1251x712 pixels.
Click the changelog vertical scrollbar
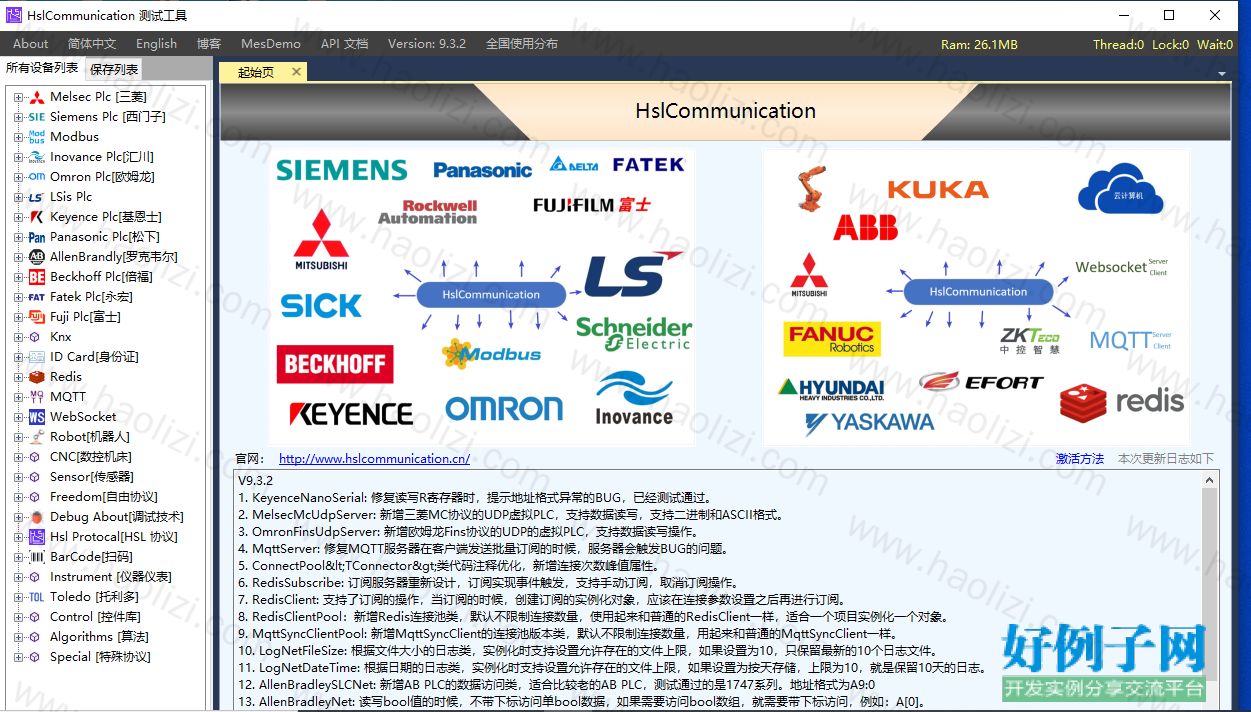tap(1210, 591)
